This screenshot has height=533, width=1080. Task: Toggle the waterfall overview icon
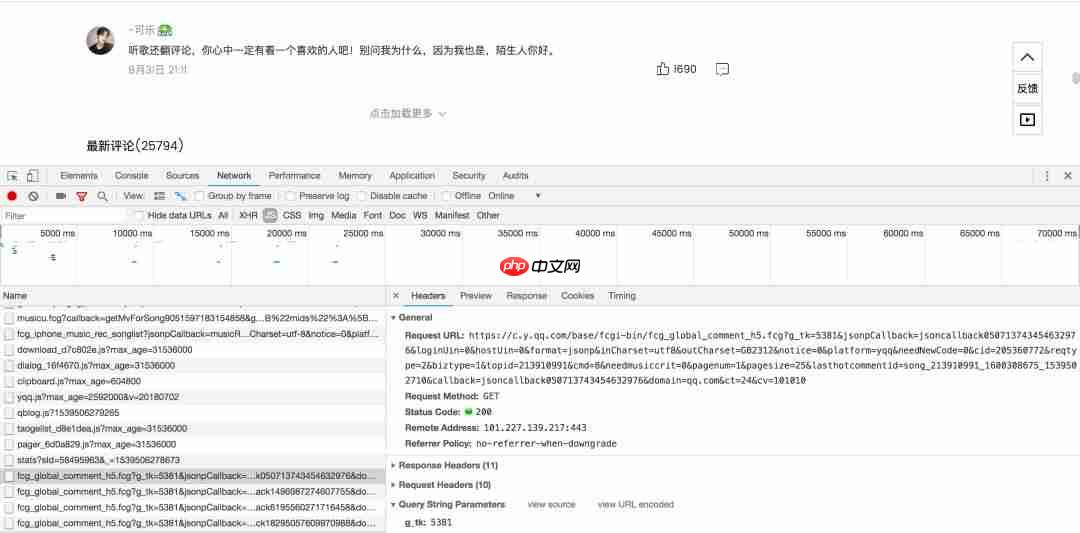pyautogui.click(x=180, y=196)
